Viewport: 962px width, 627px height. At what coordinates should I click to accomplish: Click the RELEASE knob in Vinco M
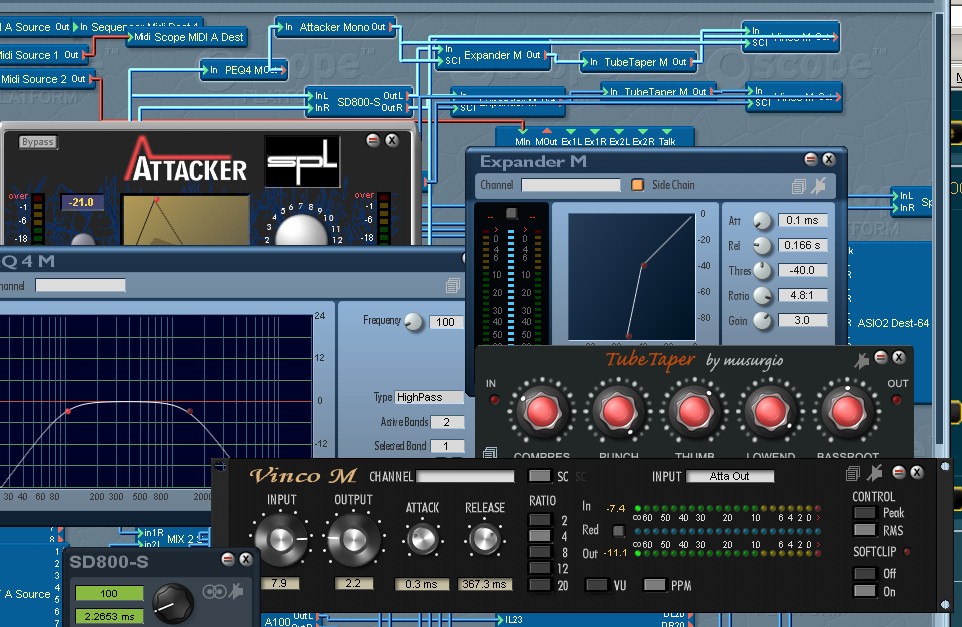tap(485, 539)
